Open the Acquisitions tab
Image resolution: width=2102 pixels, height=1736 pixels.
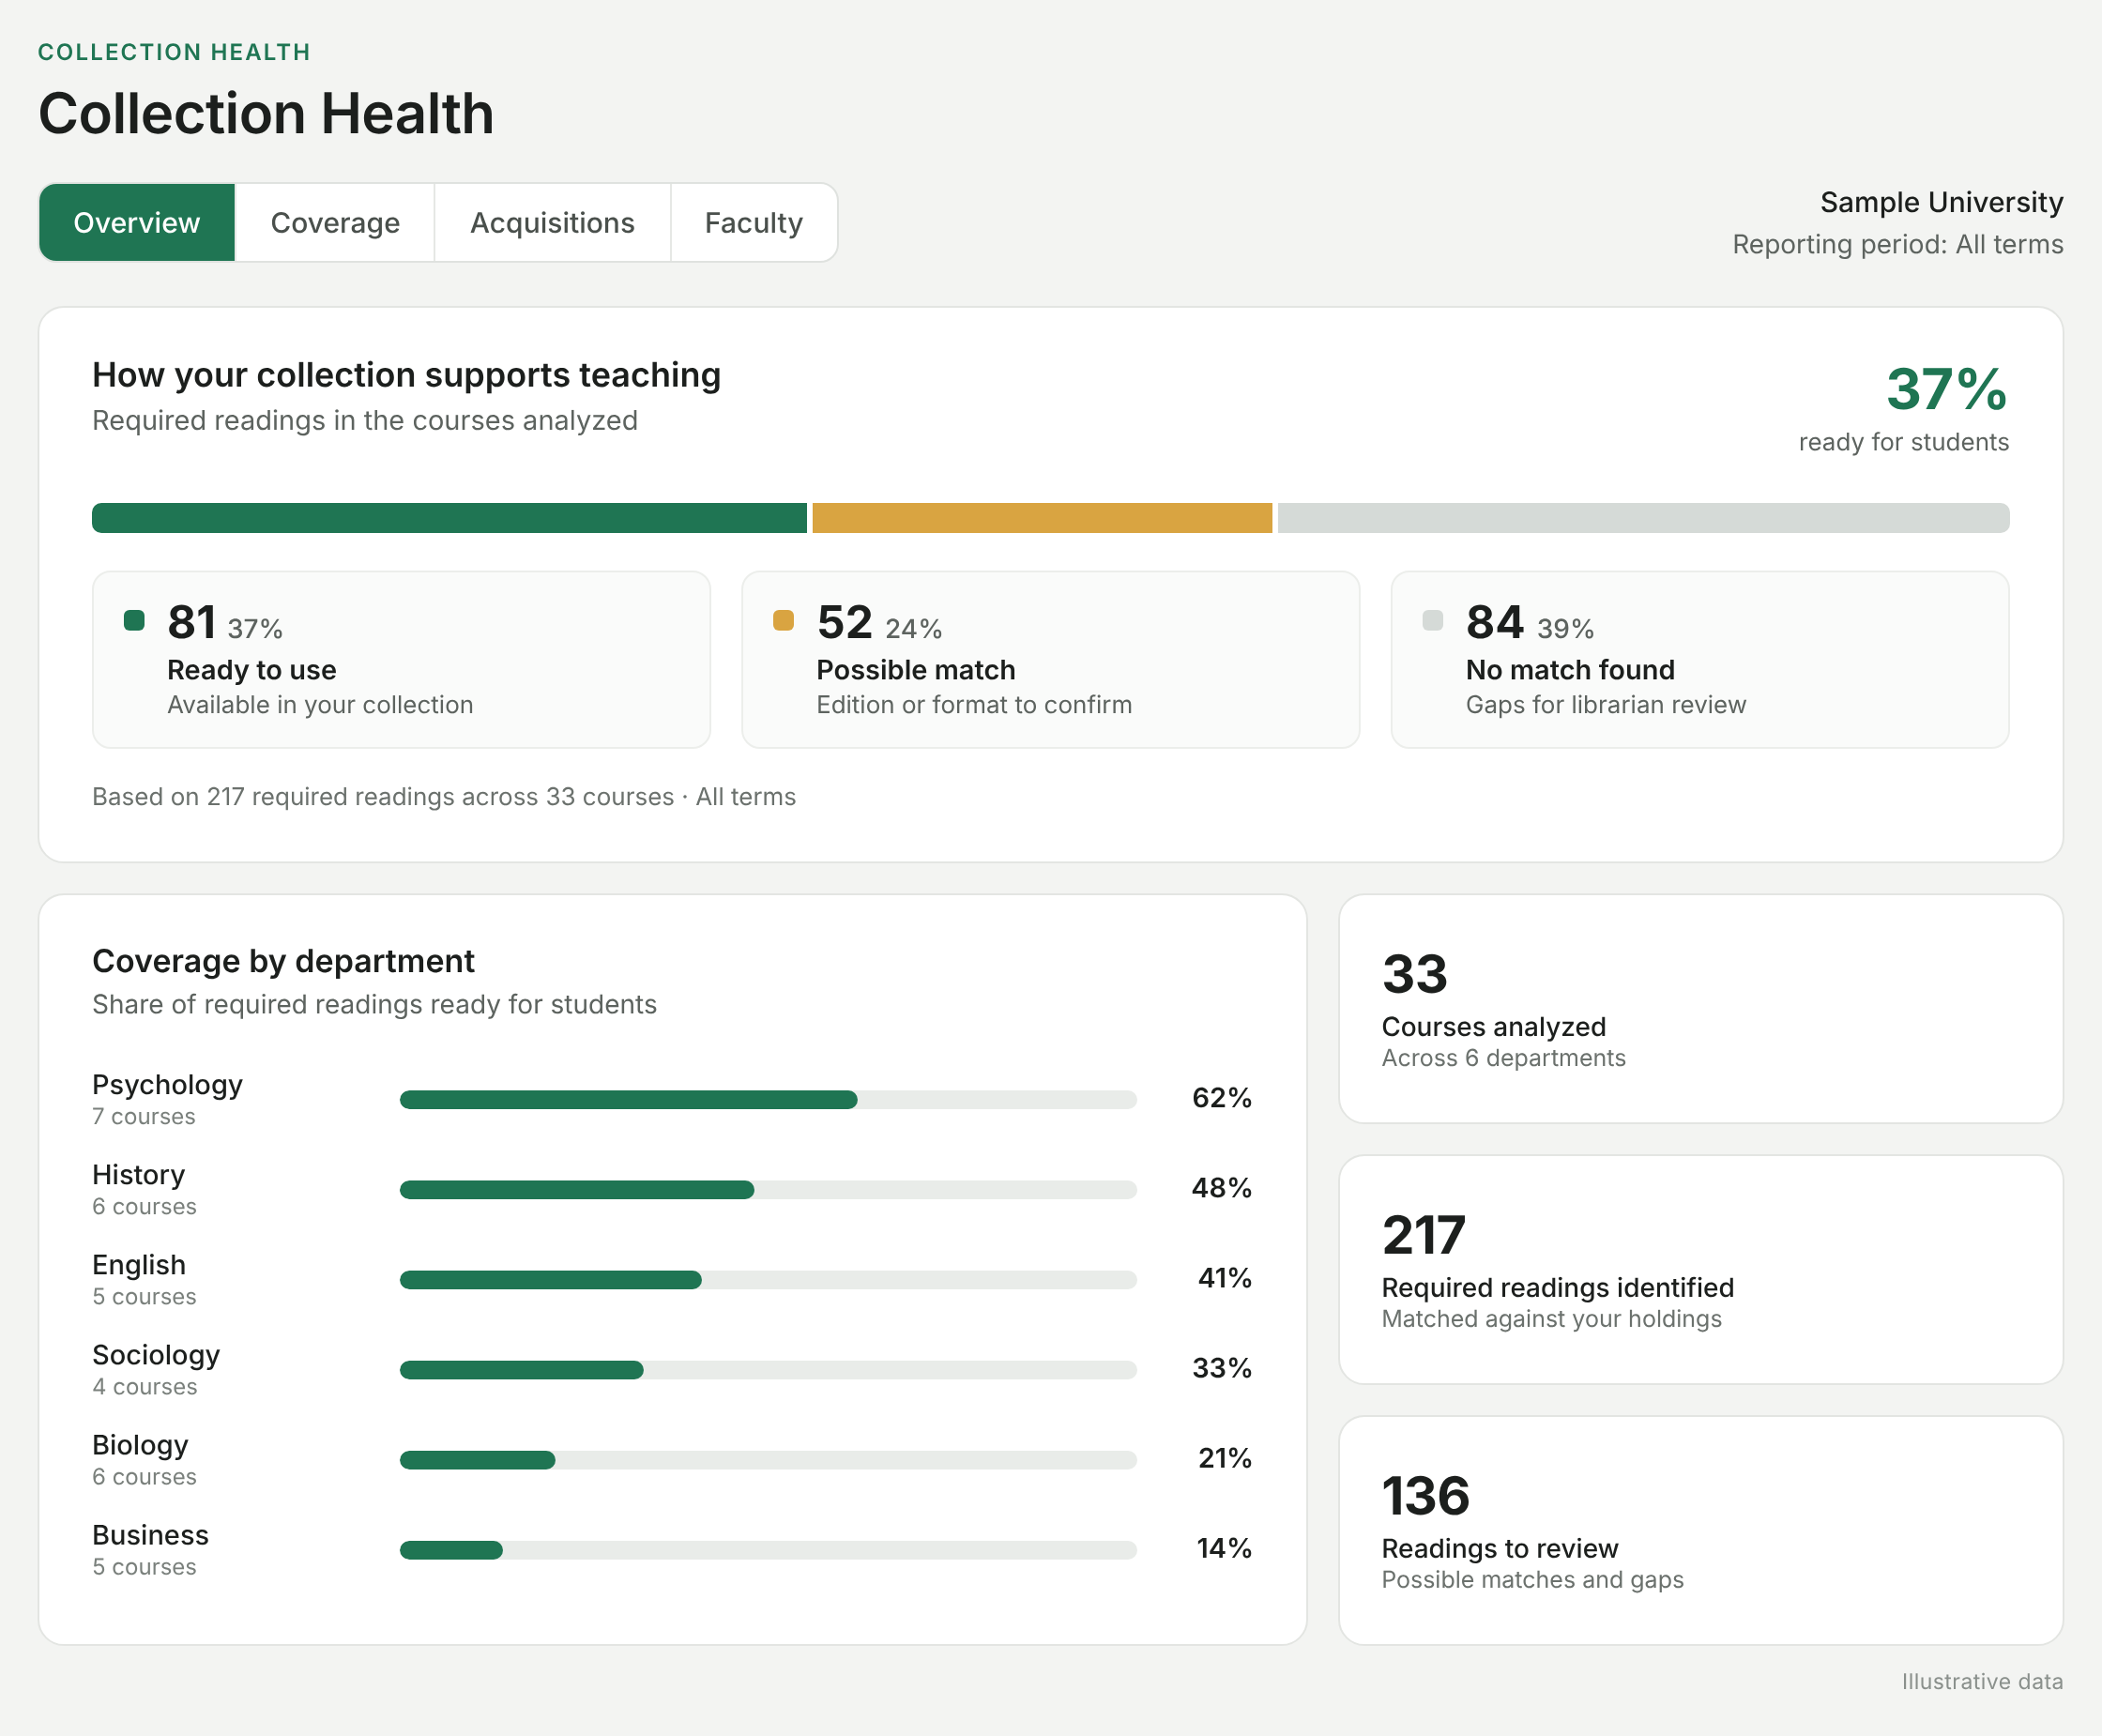[552, 222]
